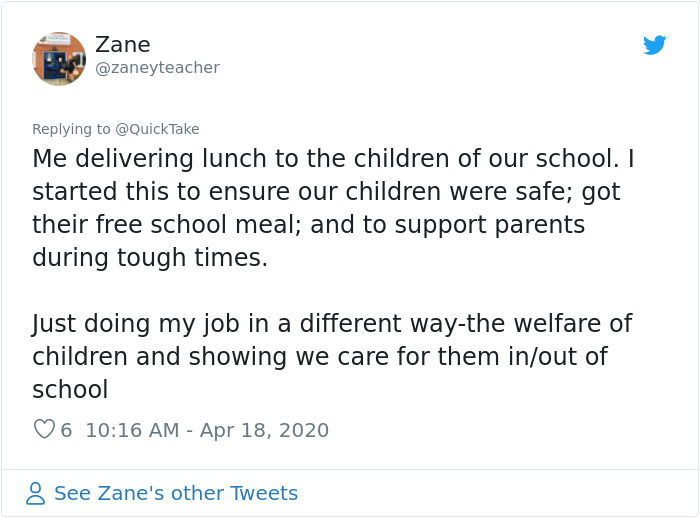Open Zane's profile picture

point(59,58)
